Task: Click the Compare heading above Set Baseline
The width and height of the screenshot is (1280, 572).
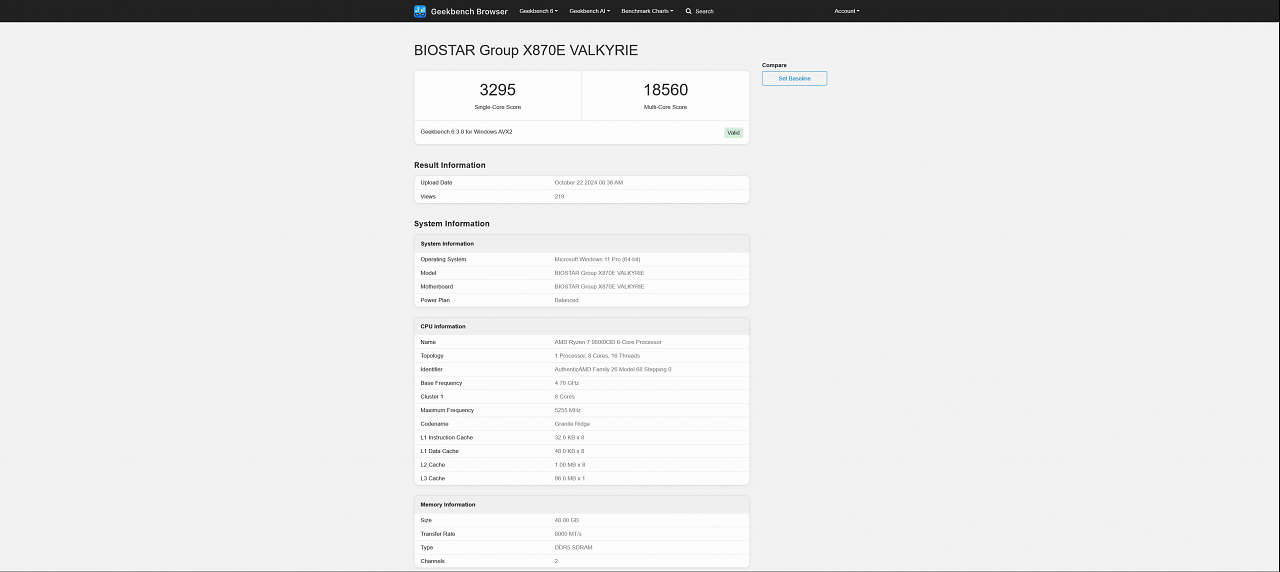Action: tap(774, 65)
